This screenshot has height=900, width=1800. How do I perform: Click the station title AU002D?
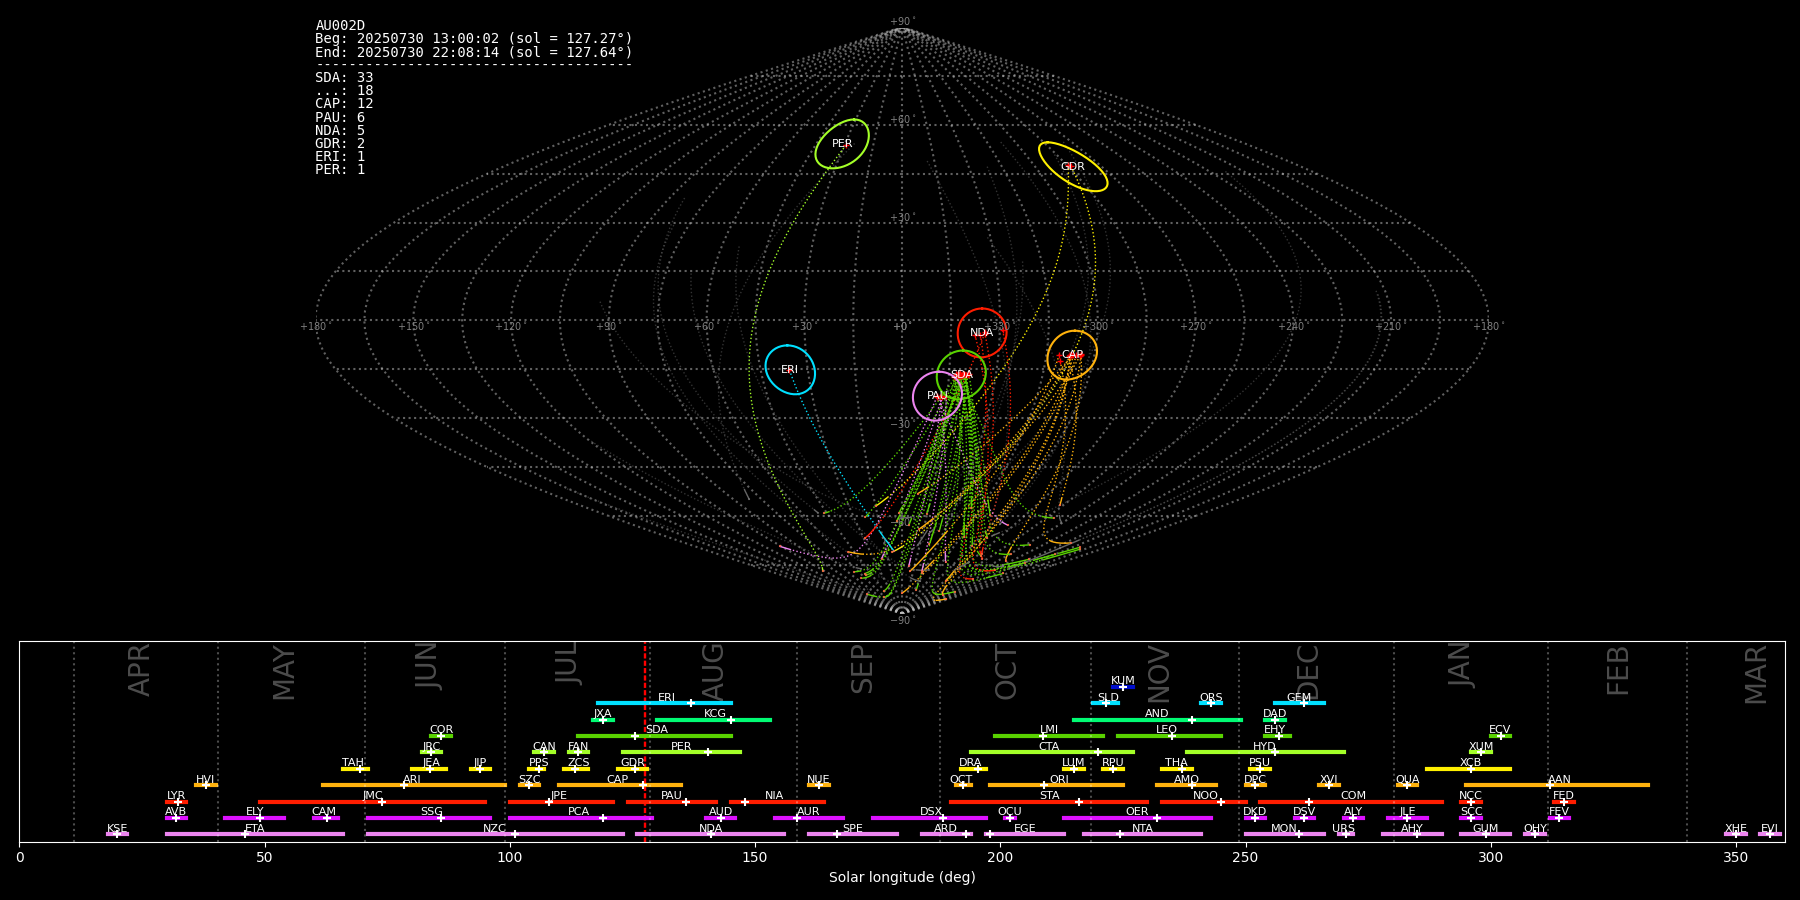coord(340,25)
